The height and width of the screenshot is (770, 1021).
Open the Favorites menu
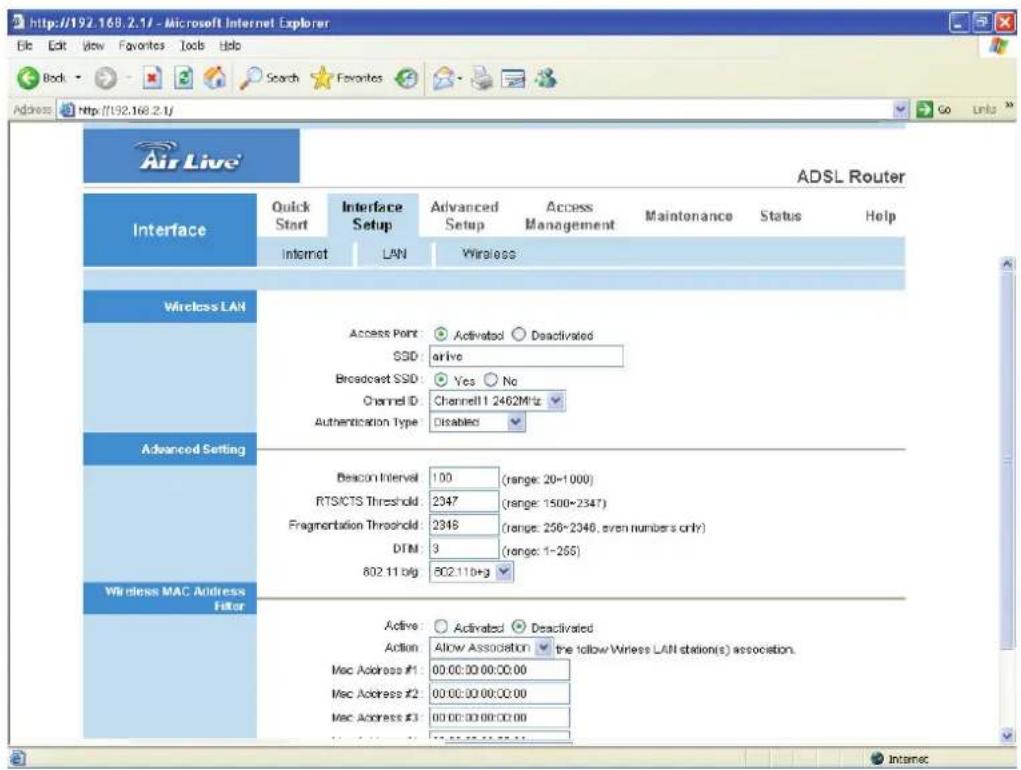click(141, 46)
